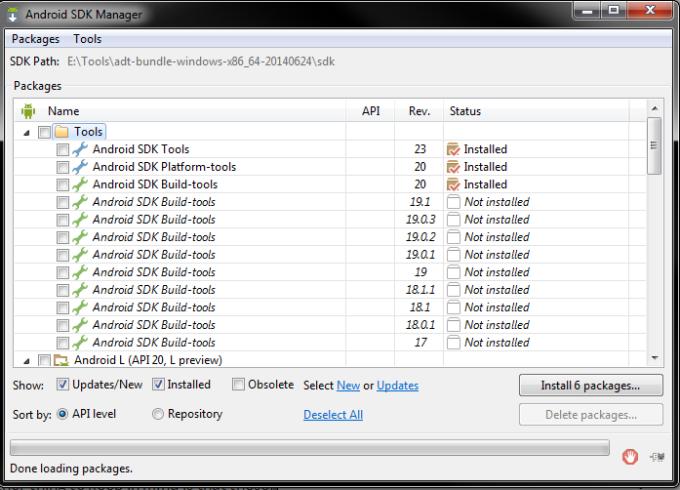The width and height of the screenshot is (680, 490).
Task: Check the Android SDK Tools checkbox
Action: [x=62, y=150]
